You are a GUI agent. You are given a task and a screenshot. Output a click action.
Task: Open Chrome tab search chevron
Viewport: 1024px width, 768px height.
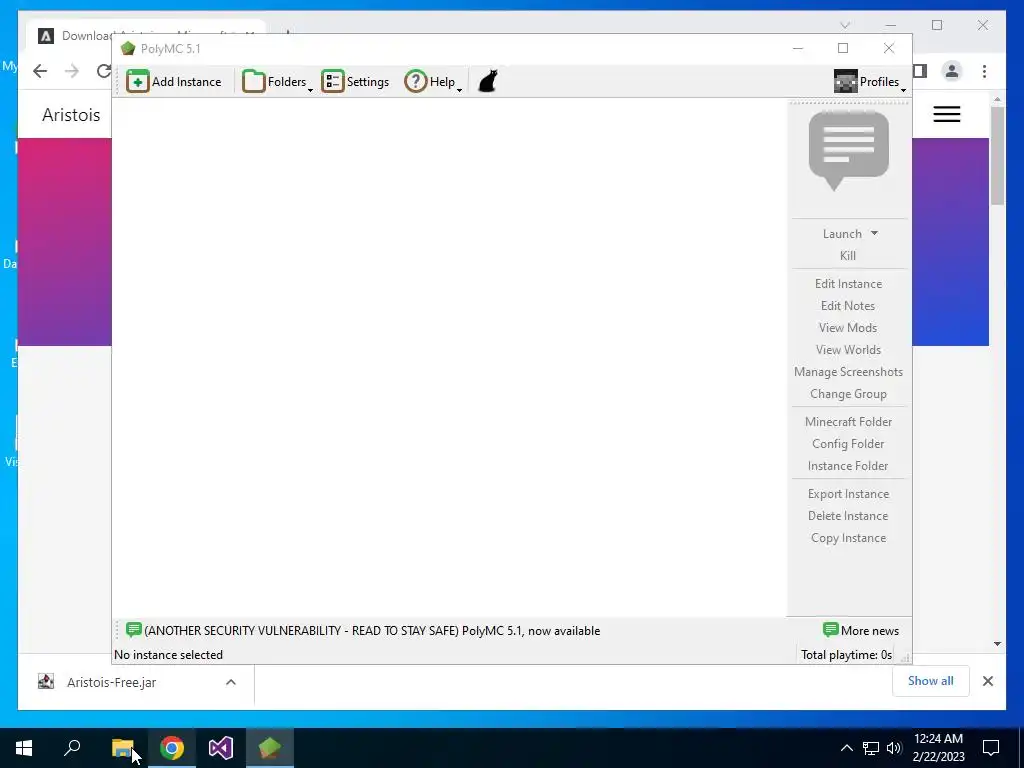click(x=844, y=25)
